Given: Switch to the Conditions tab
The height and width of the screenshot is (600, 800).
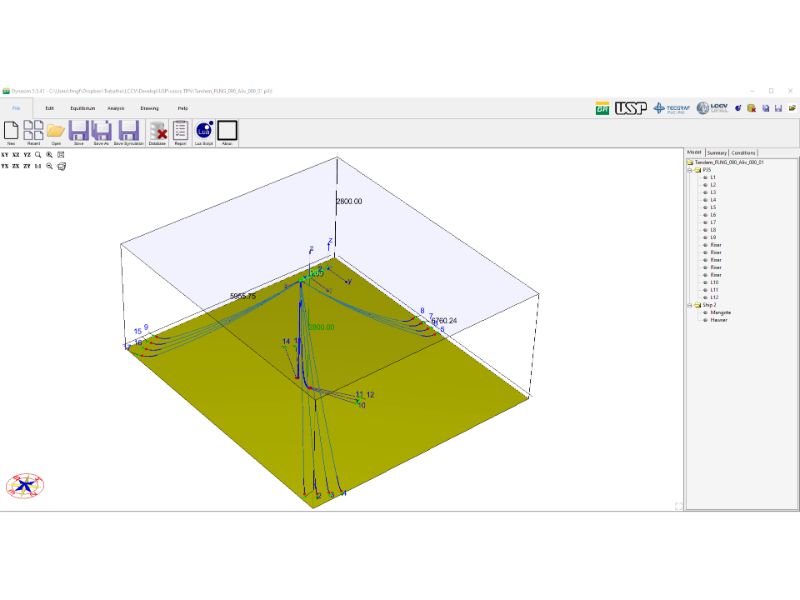Looking at the screenshot, I should pos(743,153).
